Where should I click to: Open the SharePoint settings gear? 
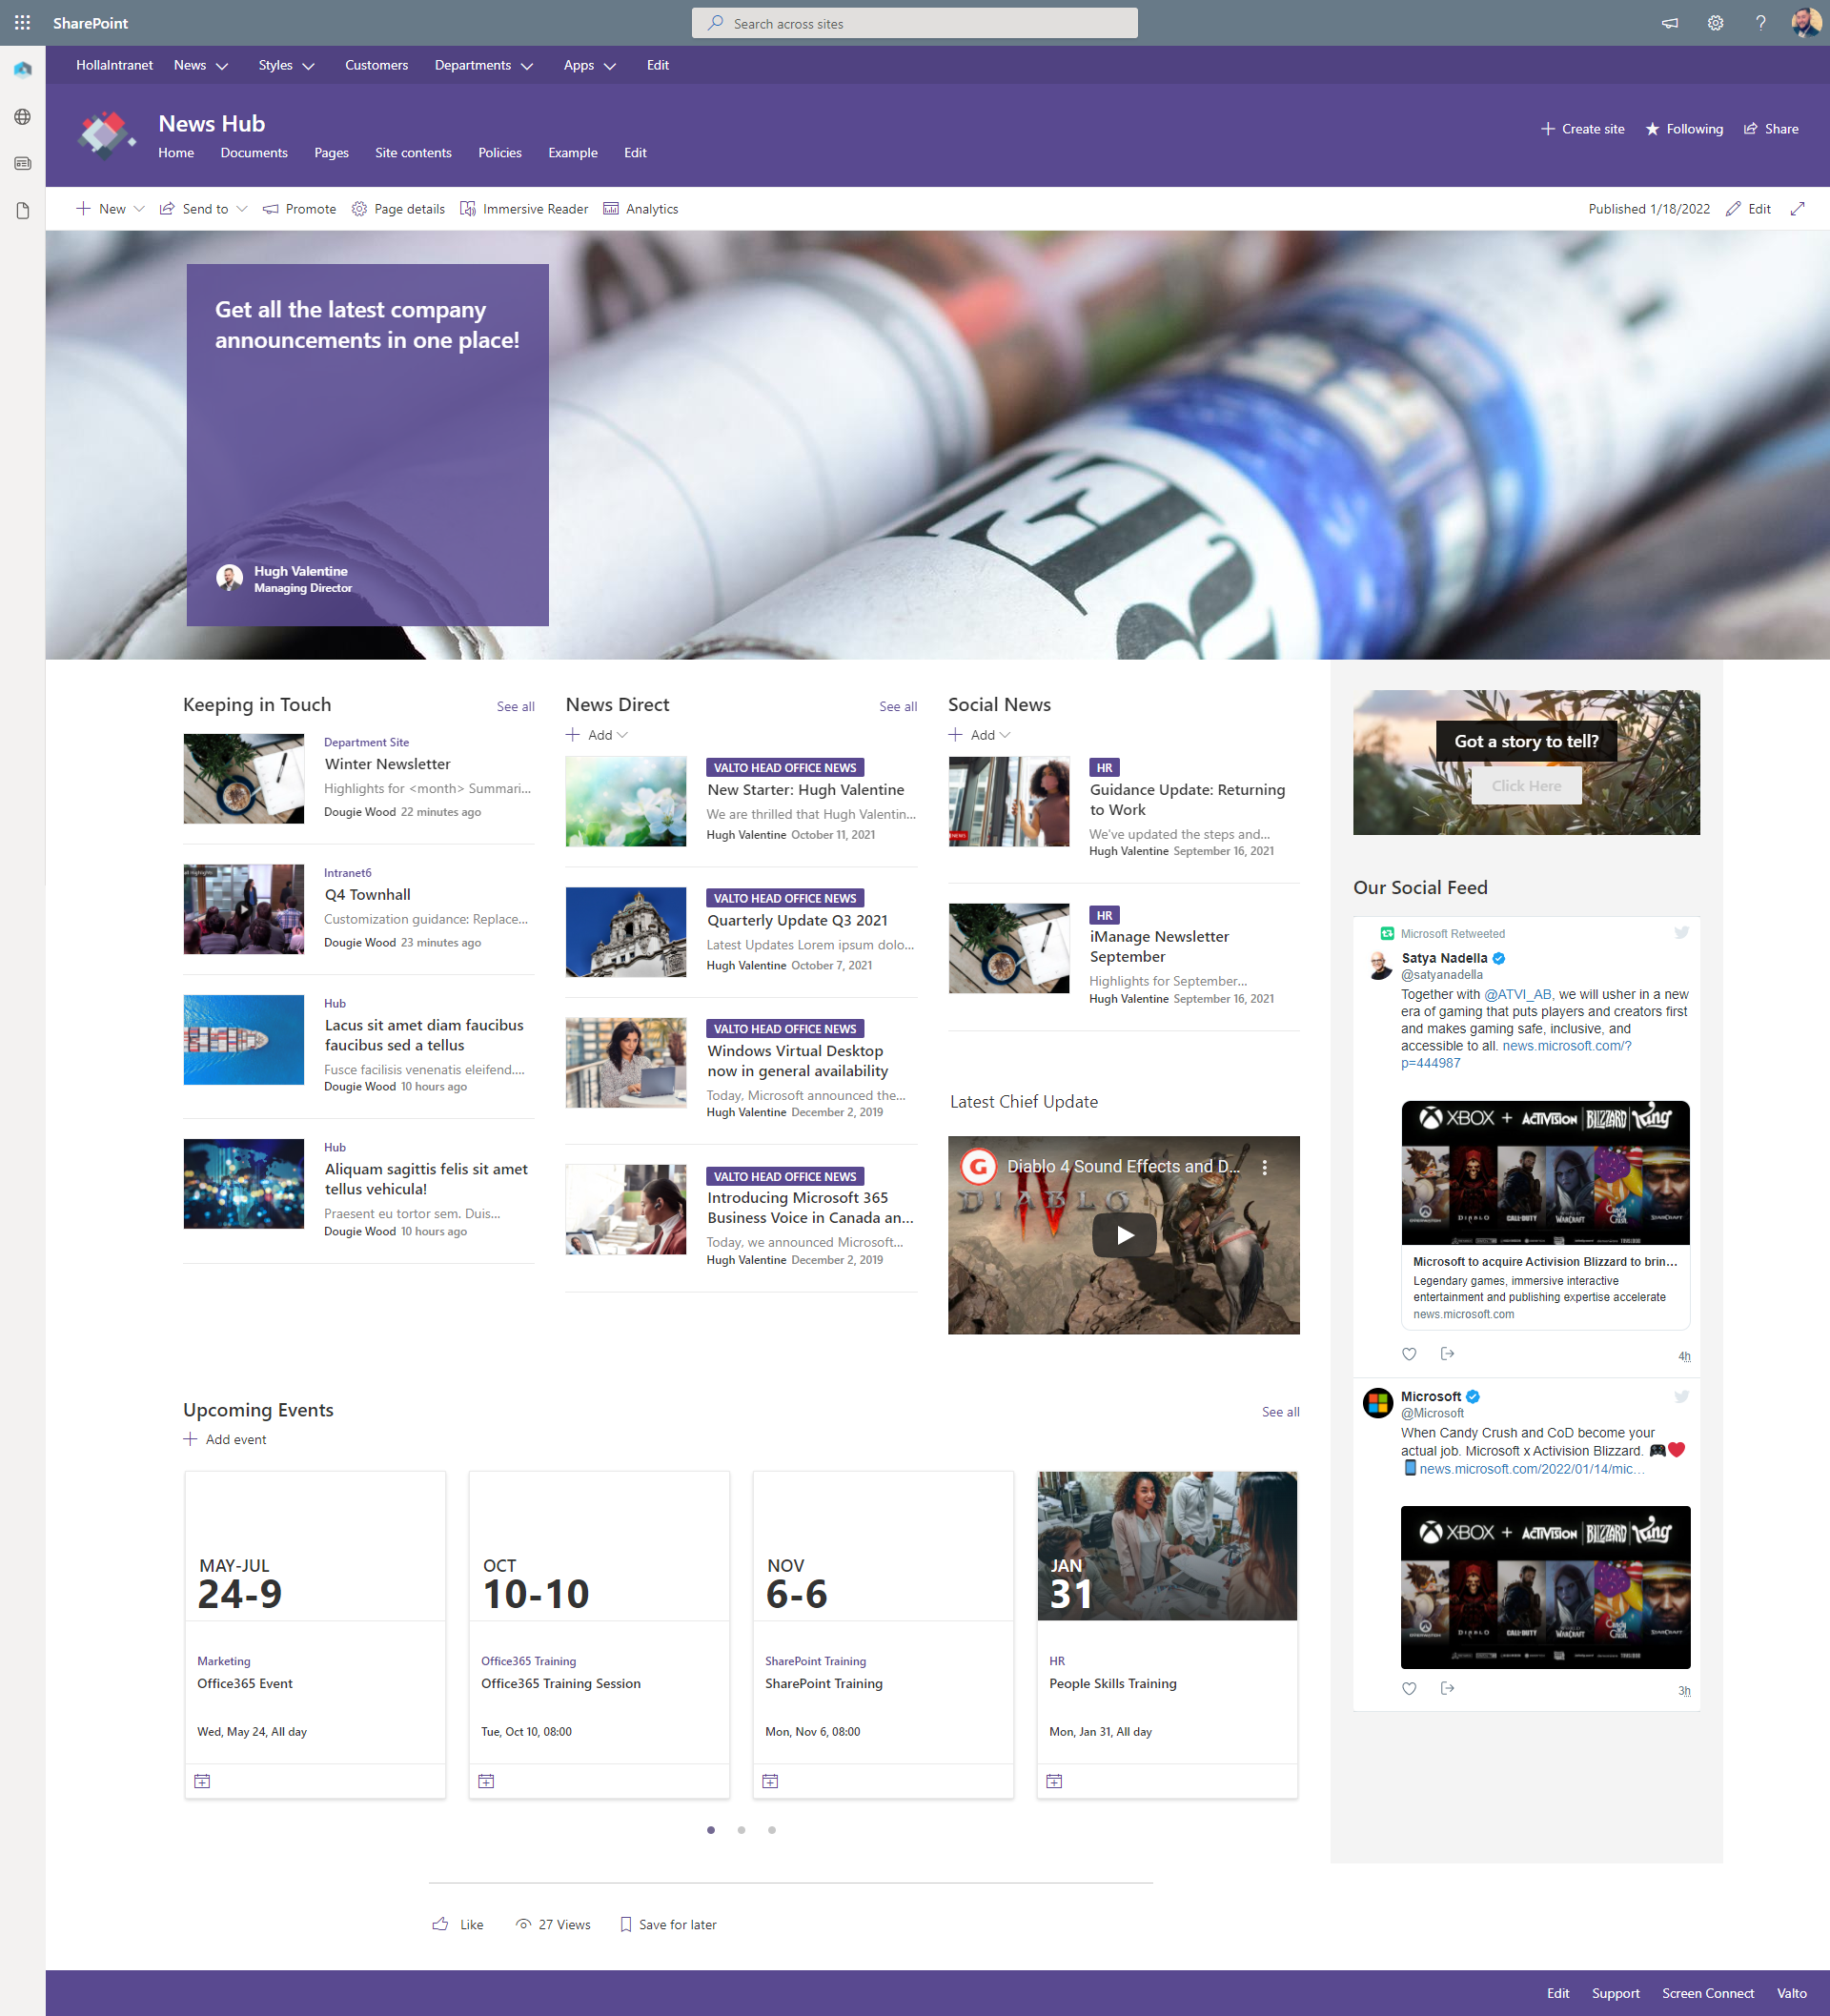(x=1714, y=22)
